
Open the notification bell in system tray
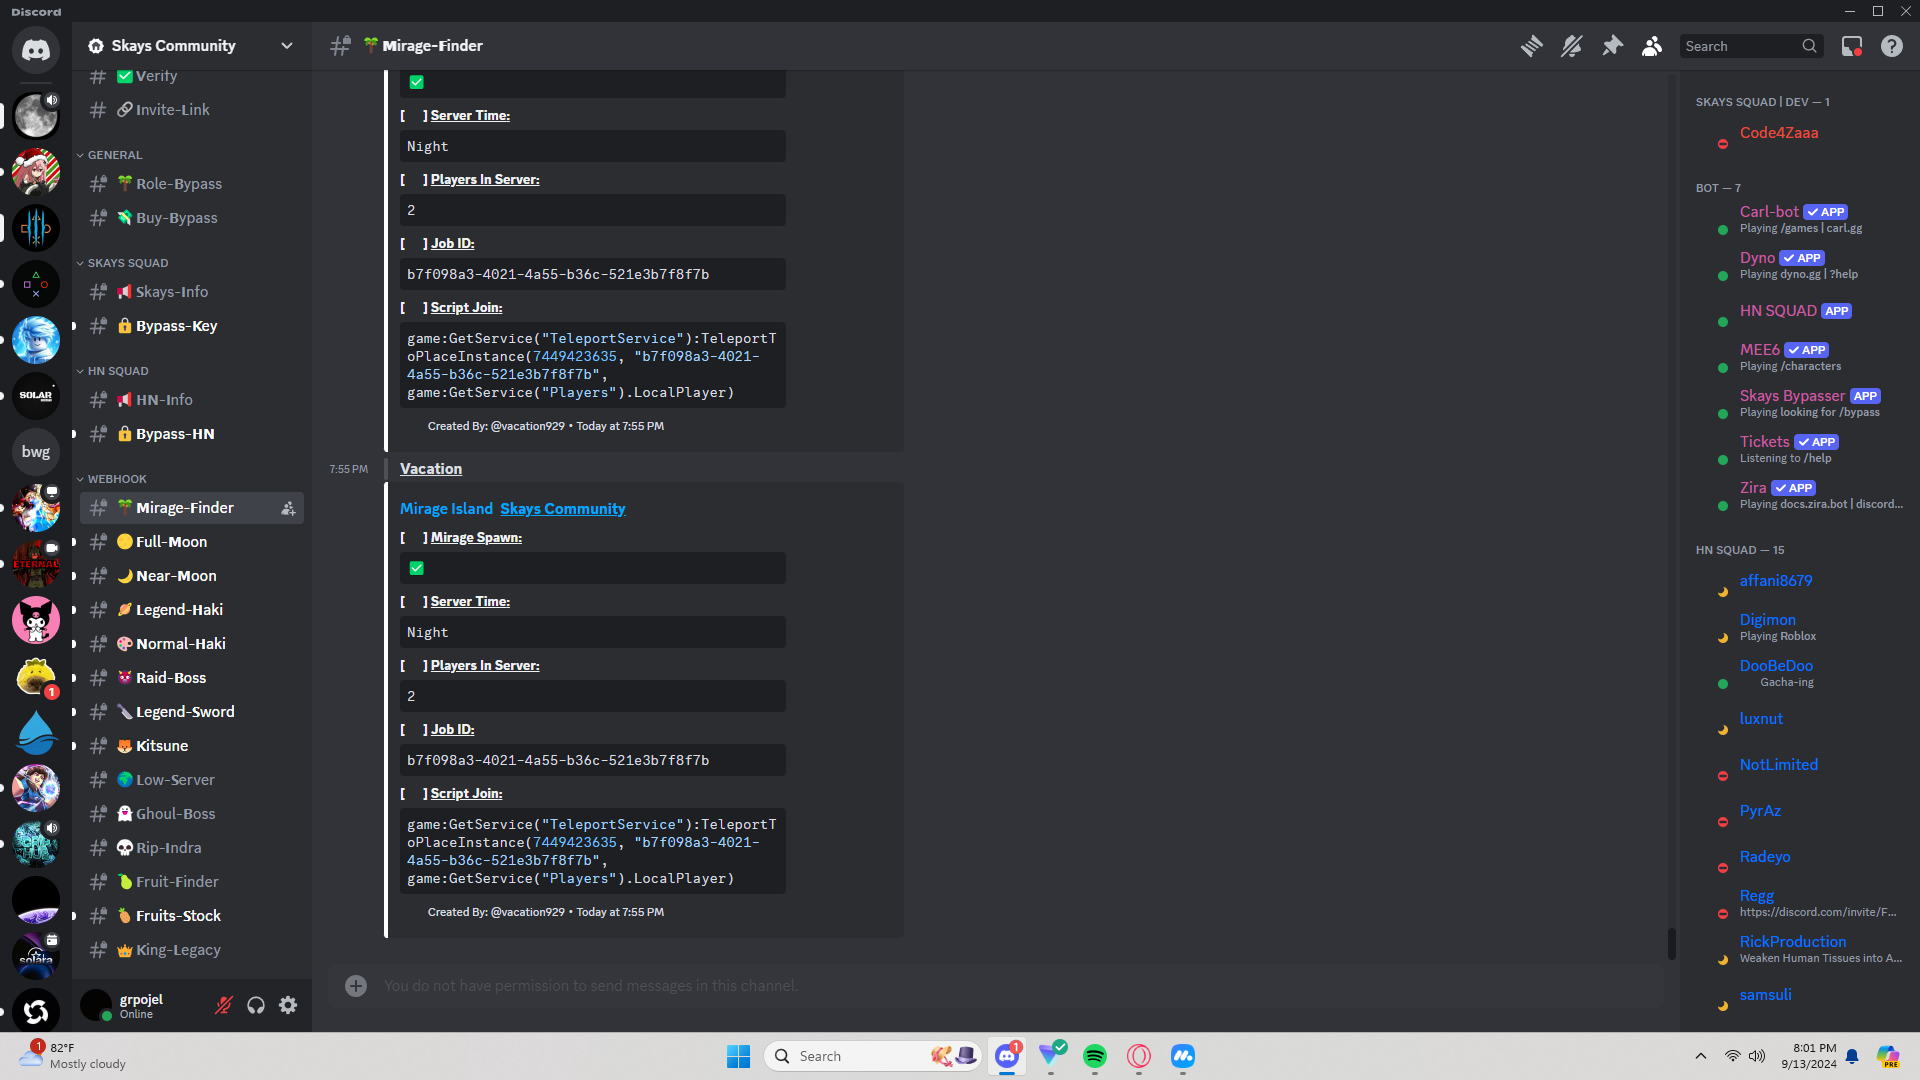pyautogui.click(x=1852, y=1056)
